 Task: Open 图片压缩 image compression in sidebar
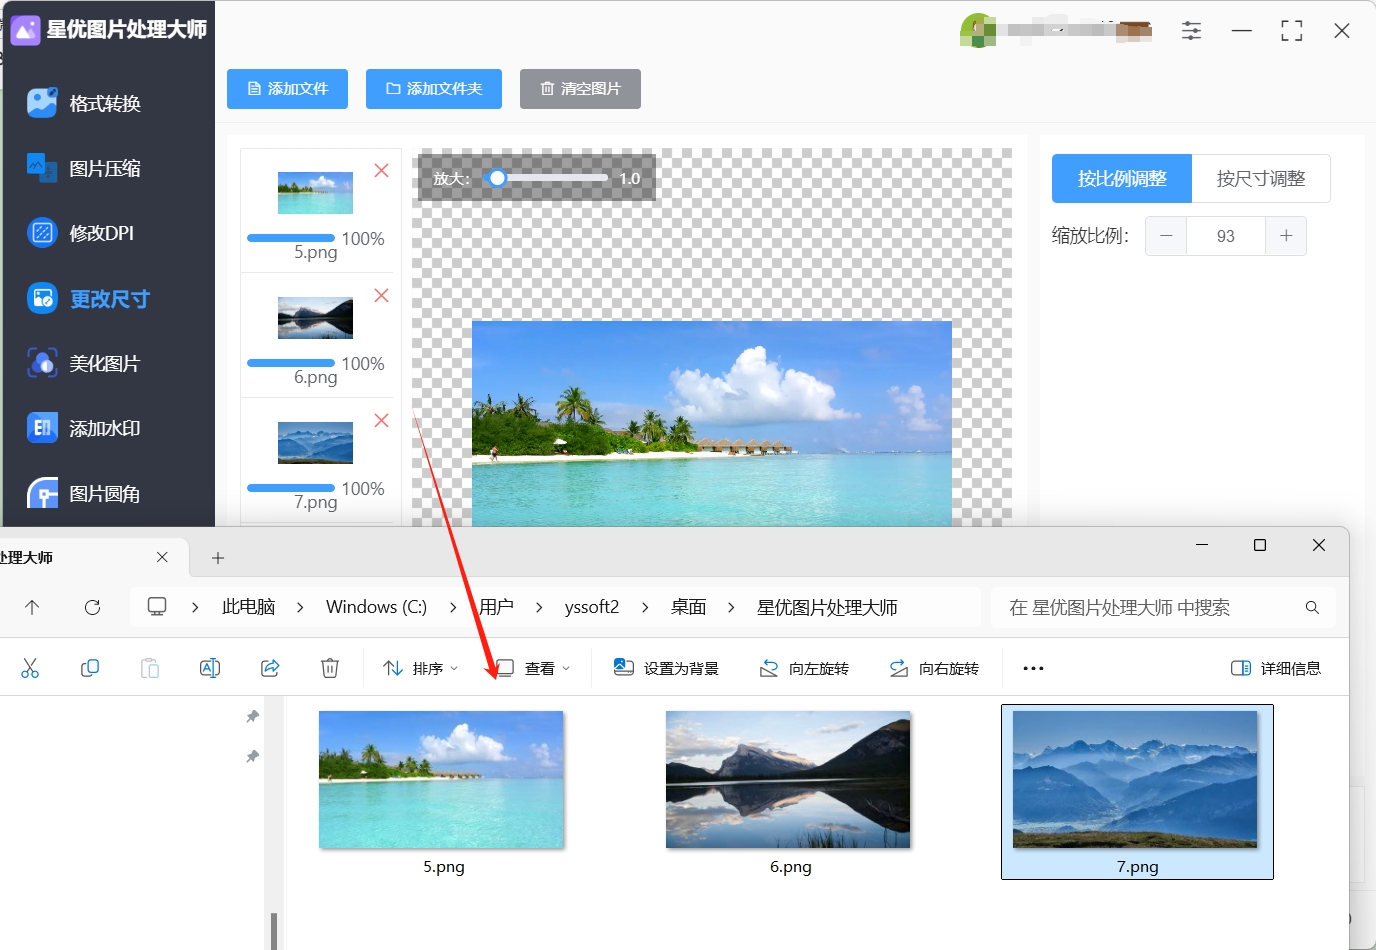click(x=85, y=168)
